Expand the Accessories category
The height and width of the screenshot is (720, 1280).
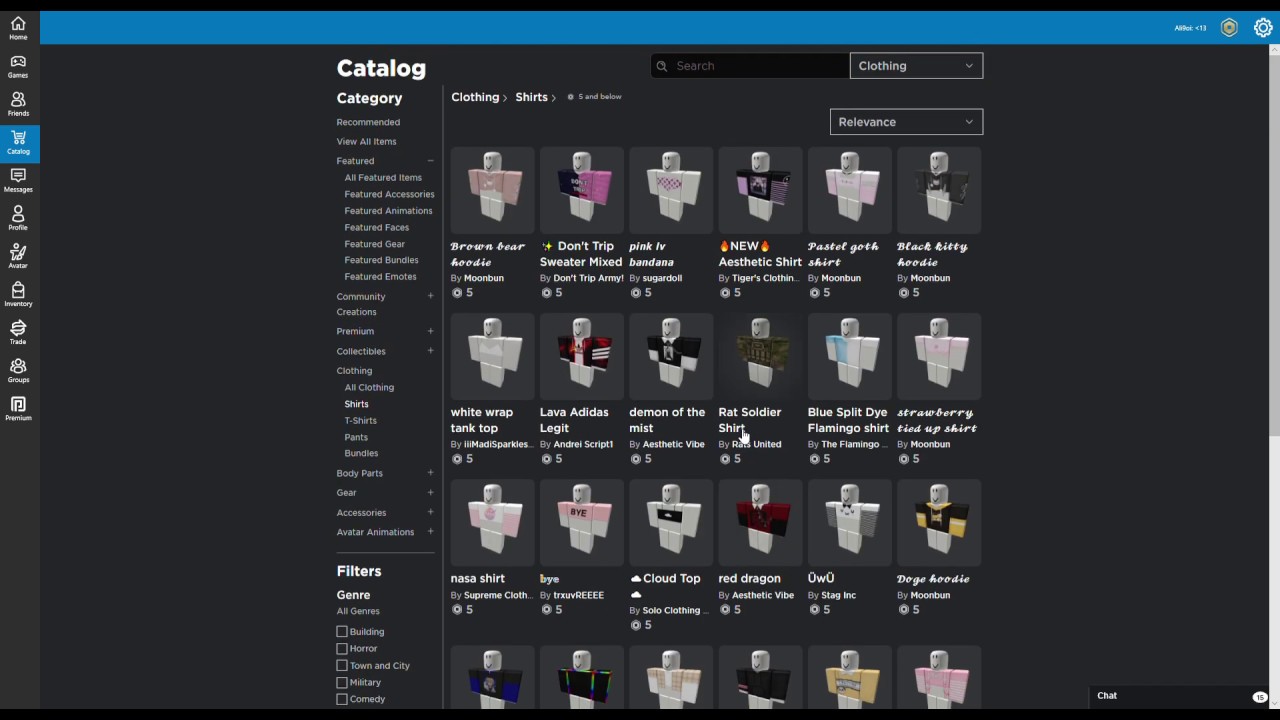point(431,512)
